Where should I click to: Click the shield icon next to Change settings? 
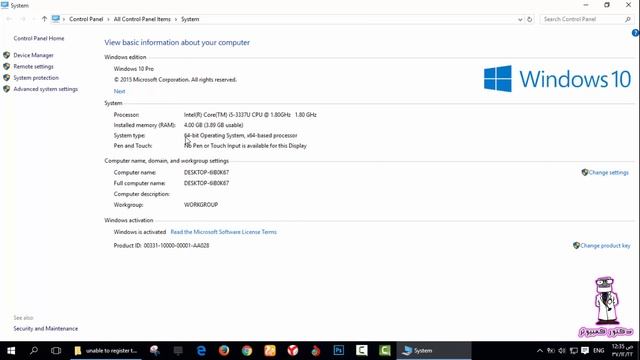pos(585,173)
